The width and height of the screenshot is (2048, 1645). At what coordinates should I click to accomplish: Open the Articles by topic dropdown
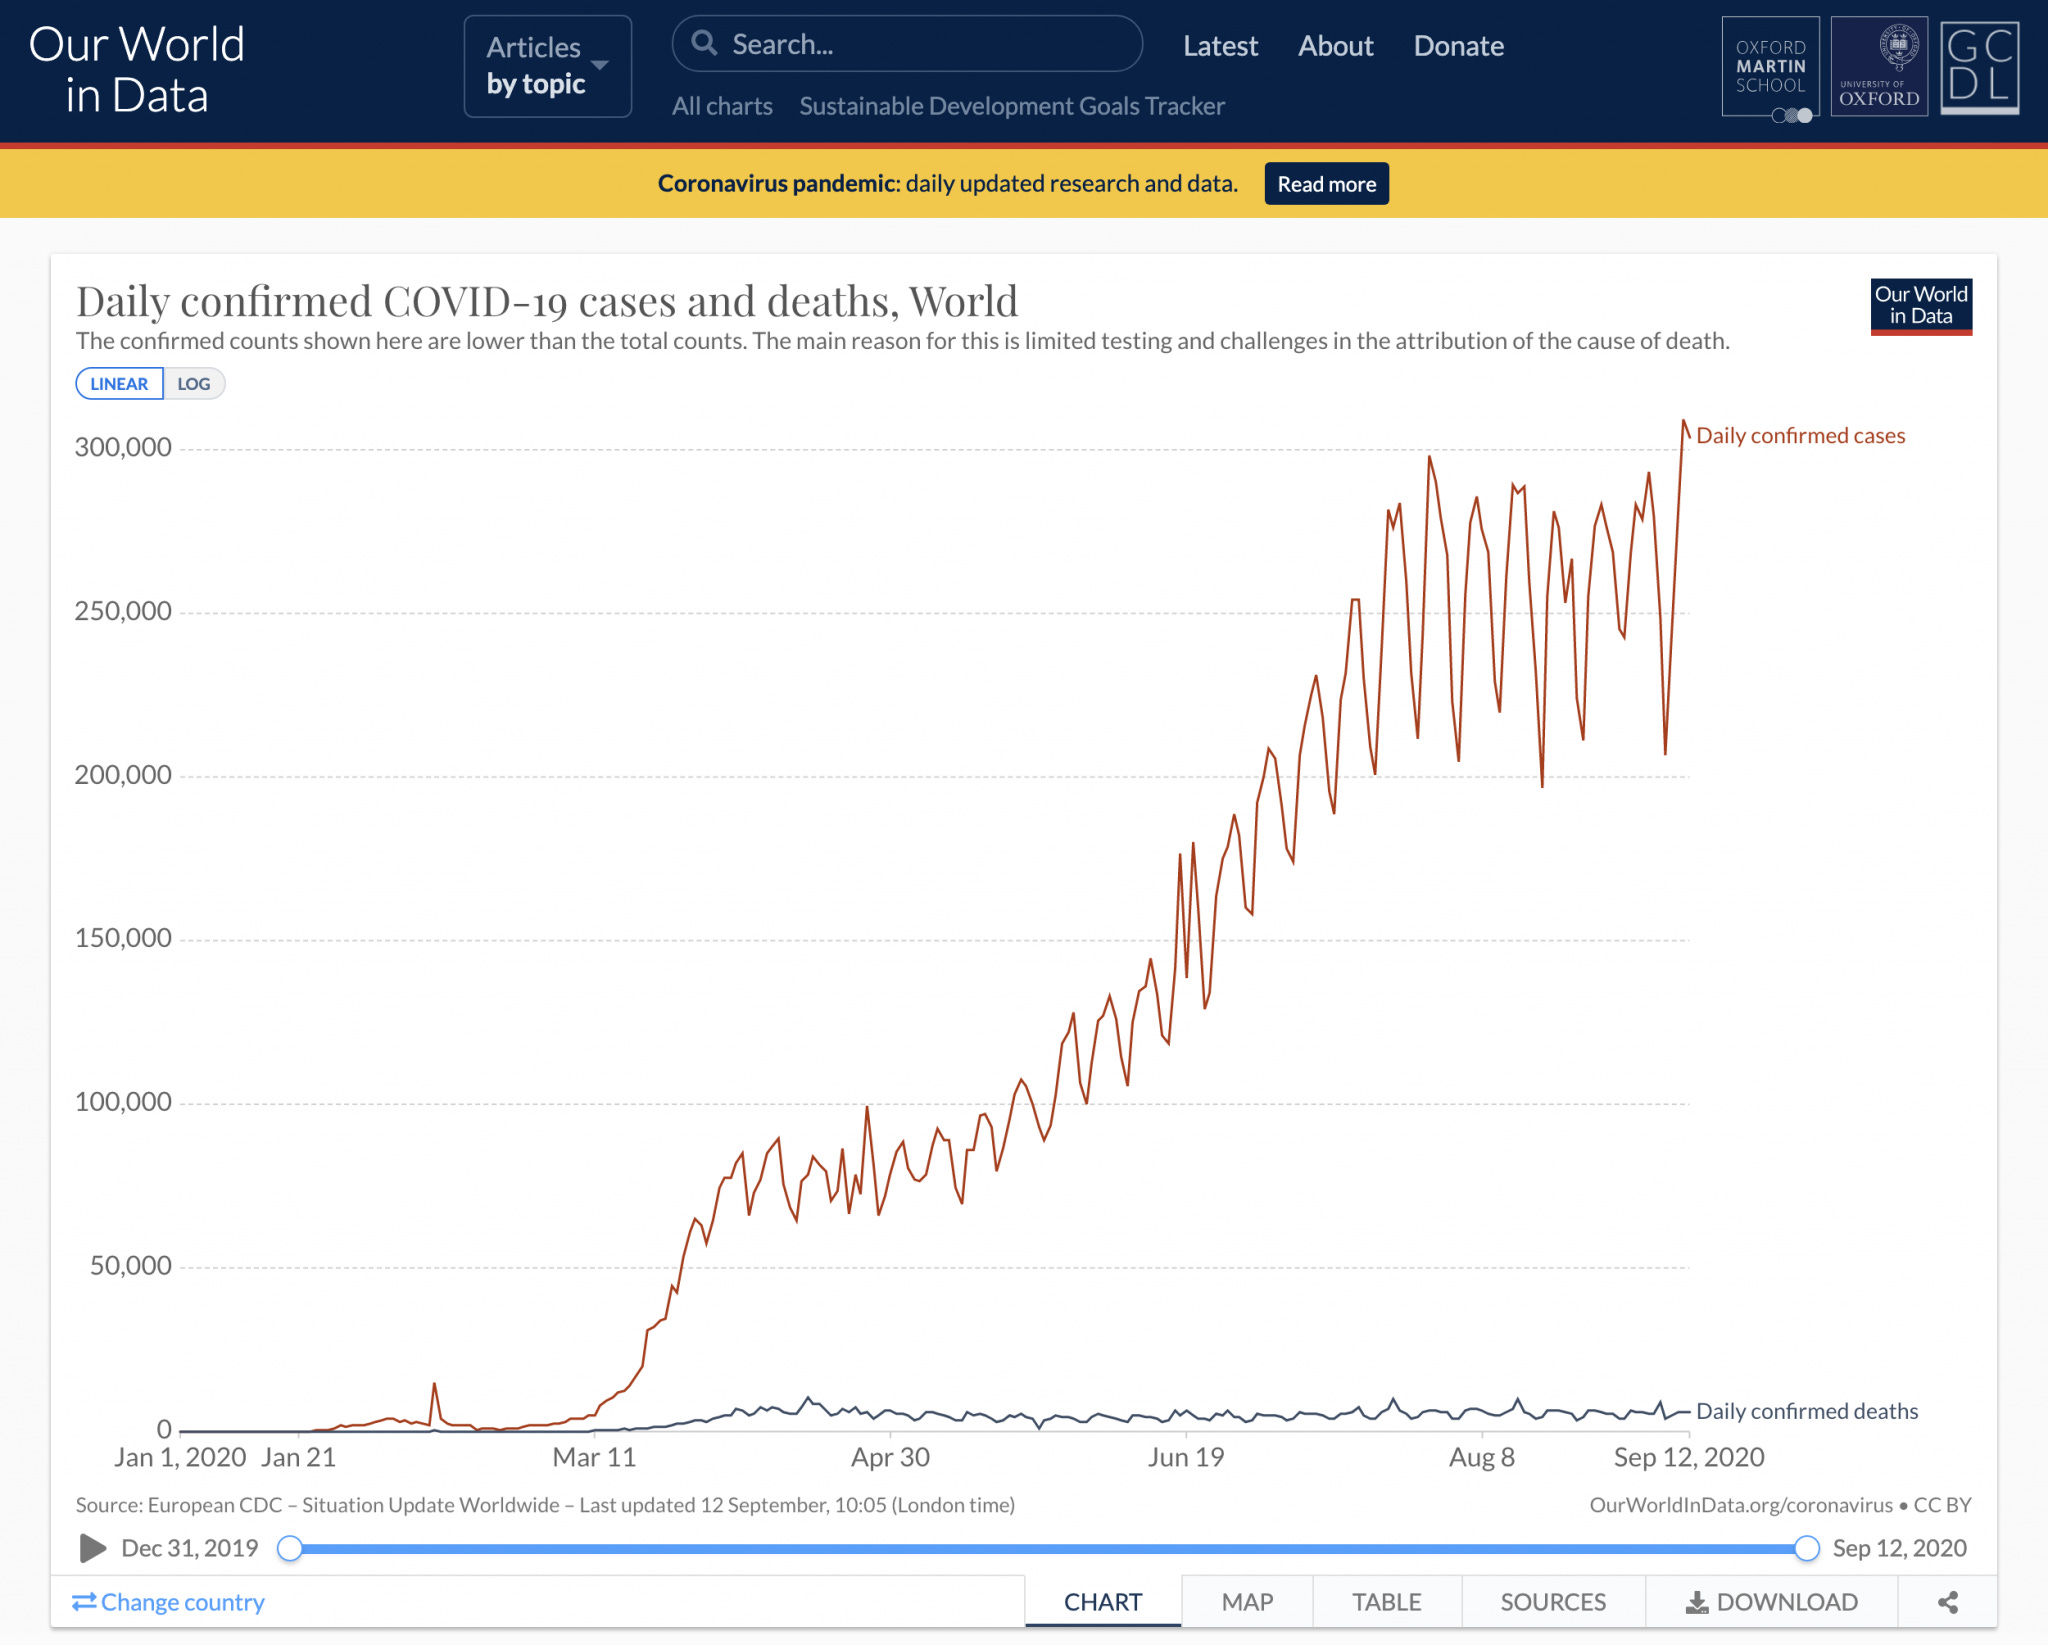tap(547, 66)
